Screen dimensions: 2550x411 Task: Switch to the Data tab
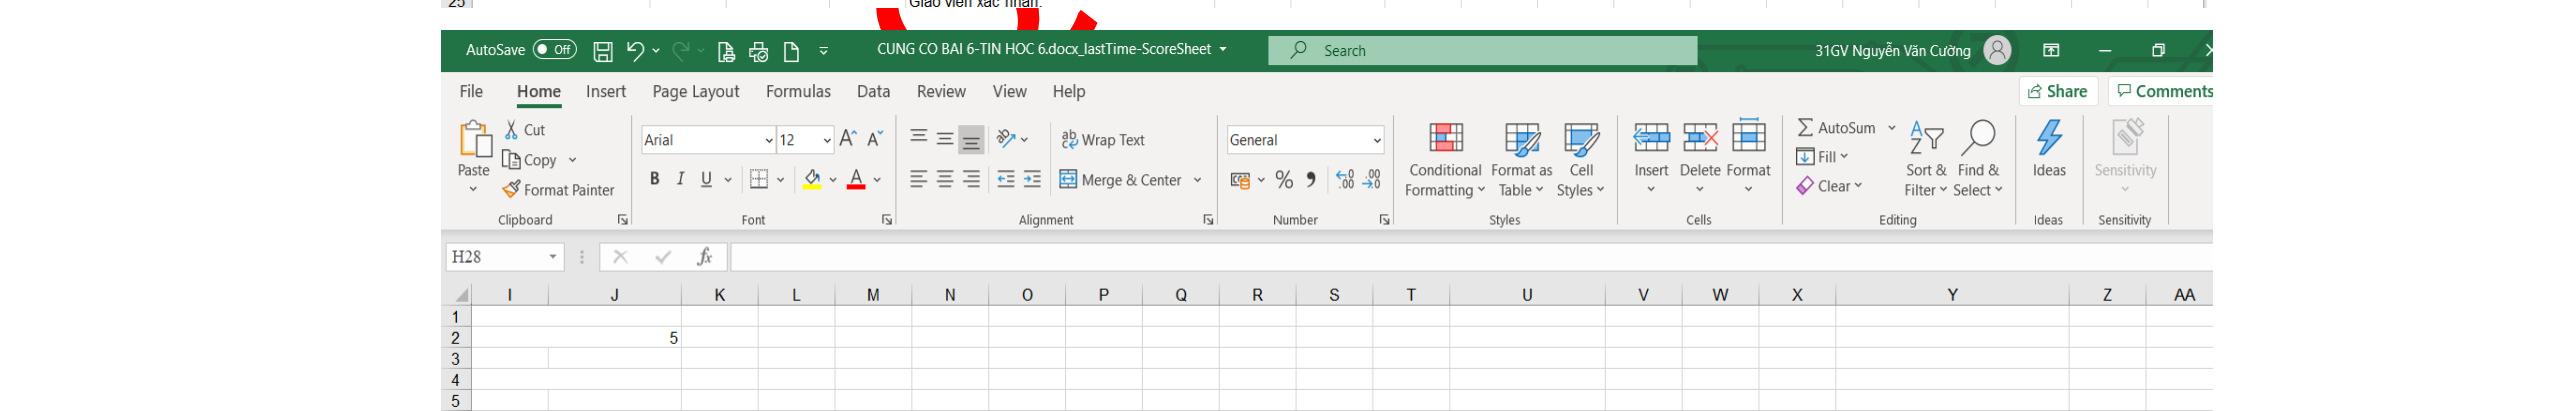tap(873, 91)
